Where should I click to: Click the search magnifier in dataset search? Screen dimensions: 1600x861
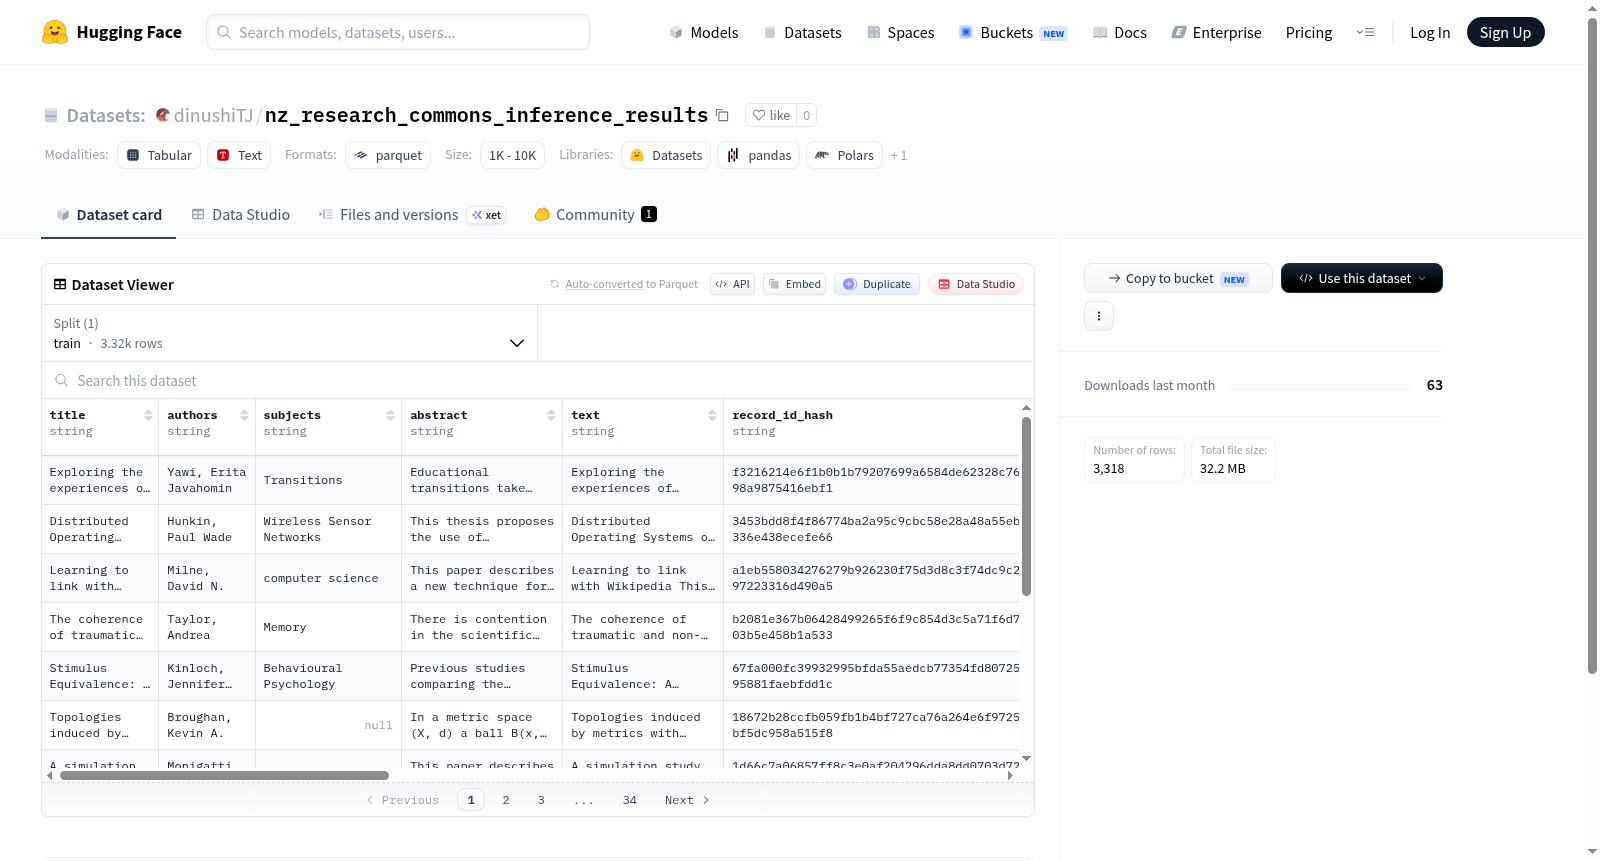click(62, 381)
